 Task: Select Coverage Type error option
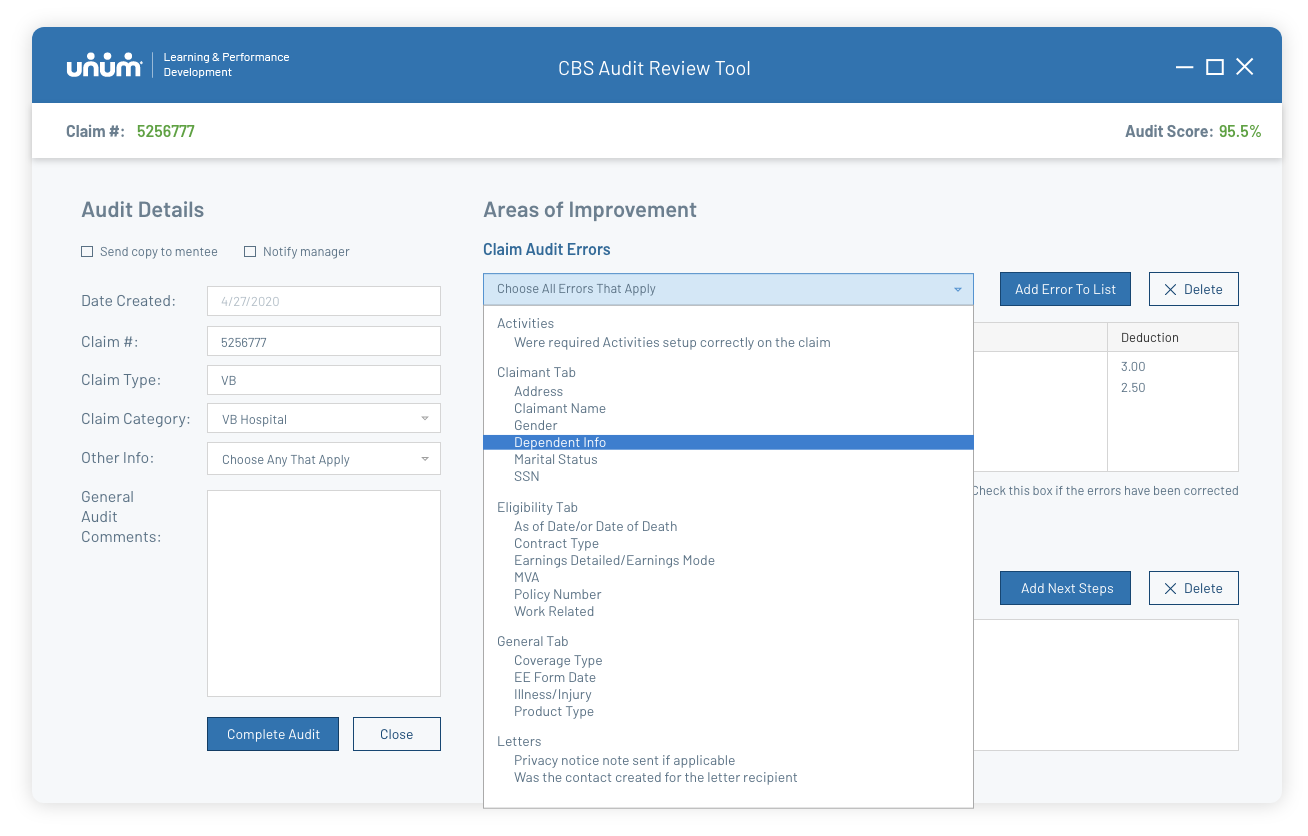pyautogui.click(x=558, y=660)
